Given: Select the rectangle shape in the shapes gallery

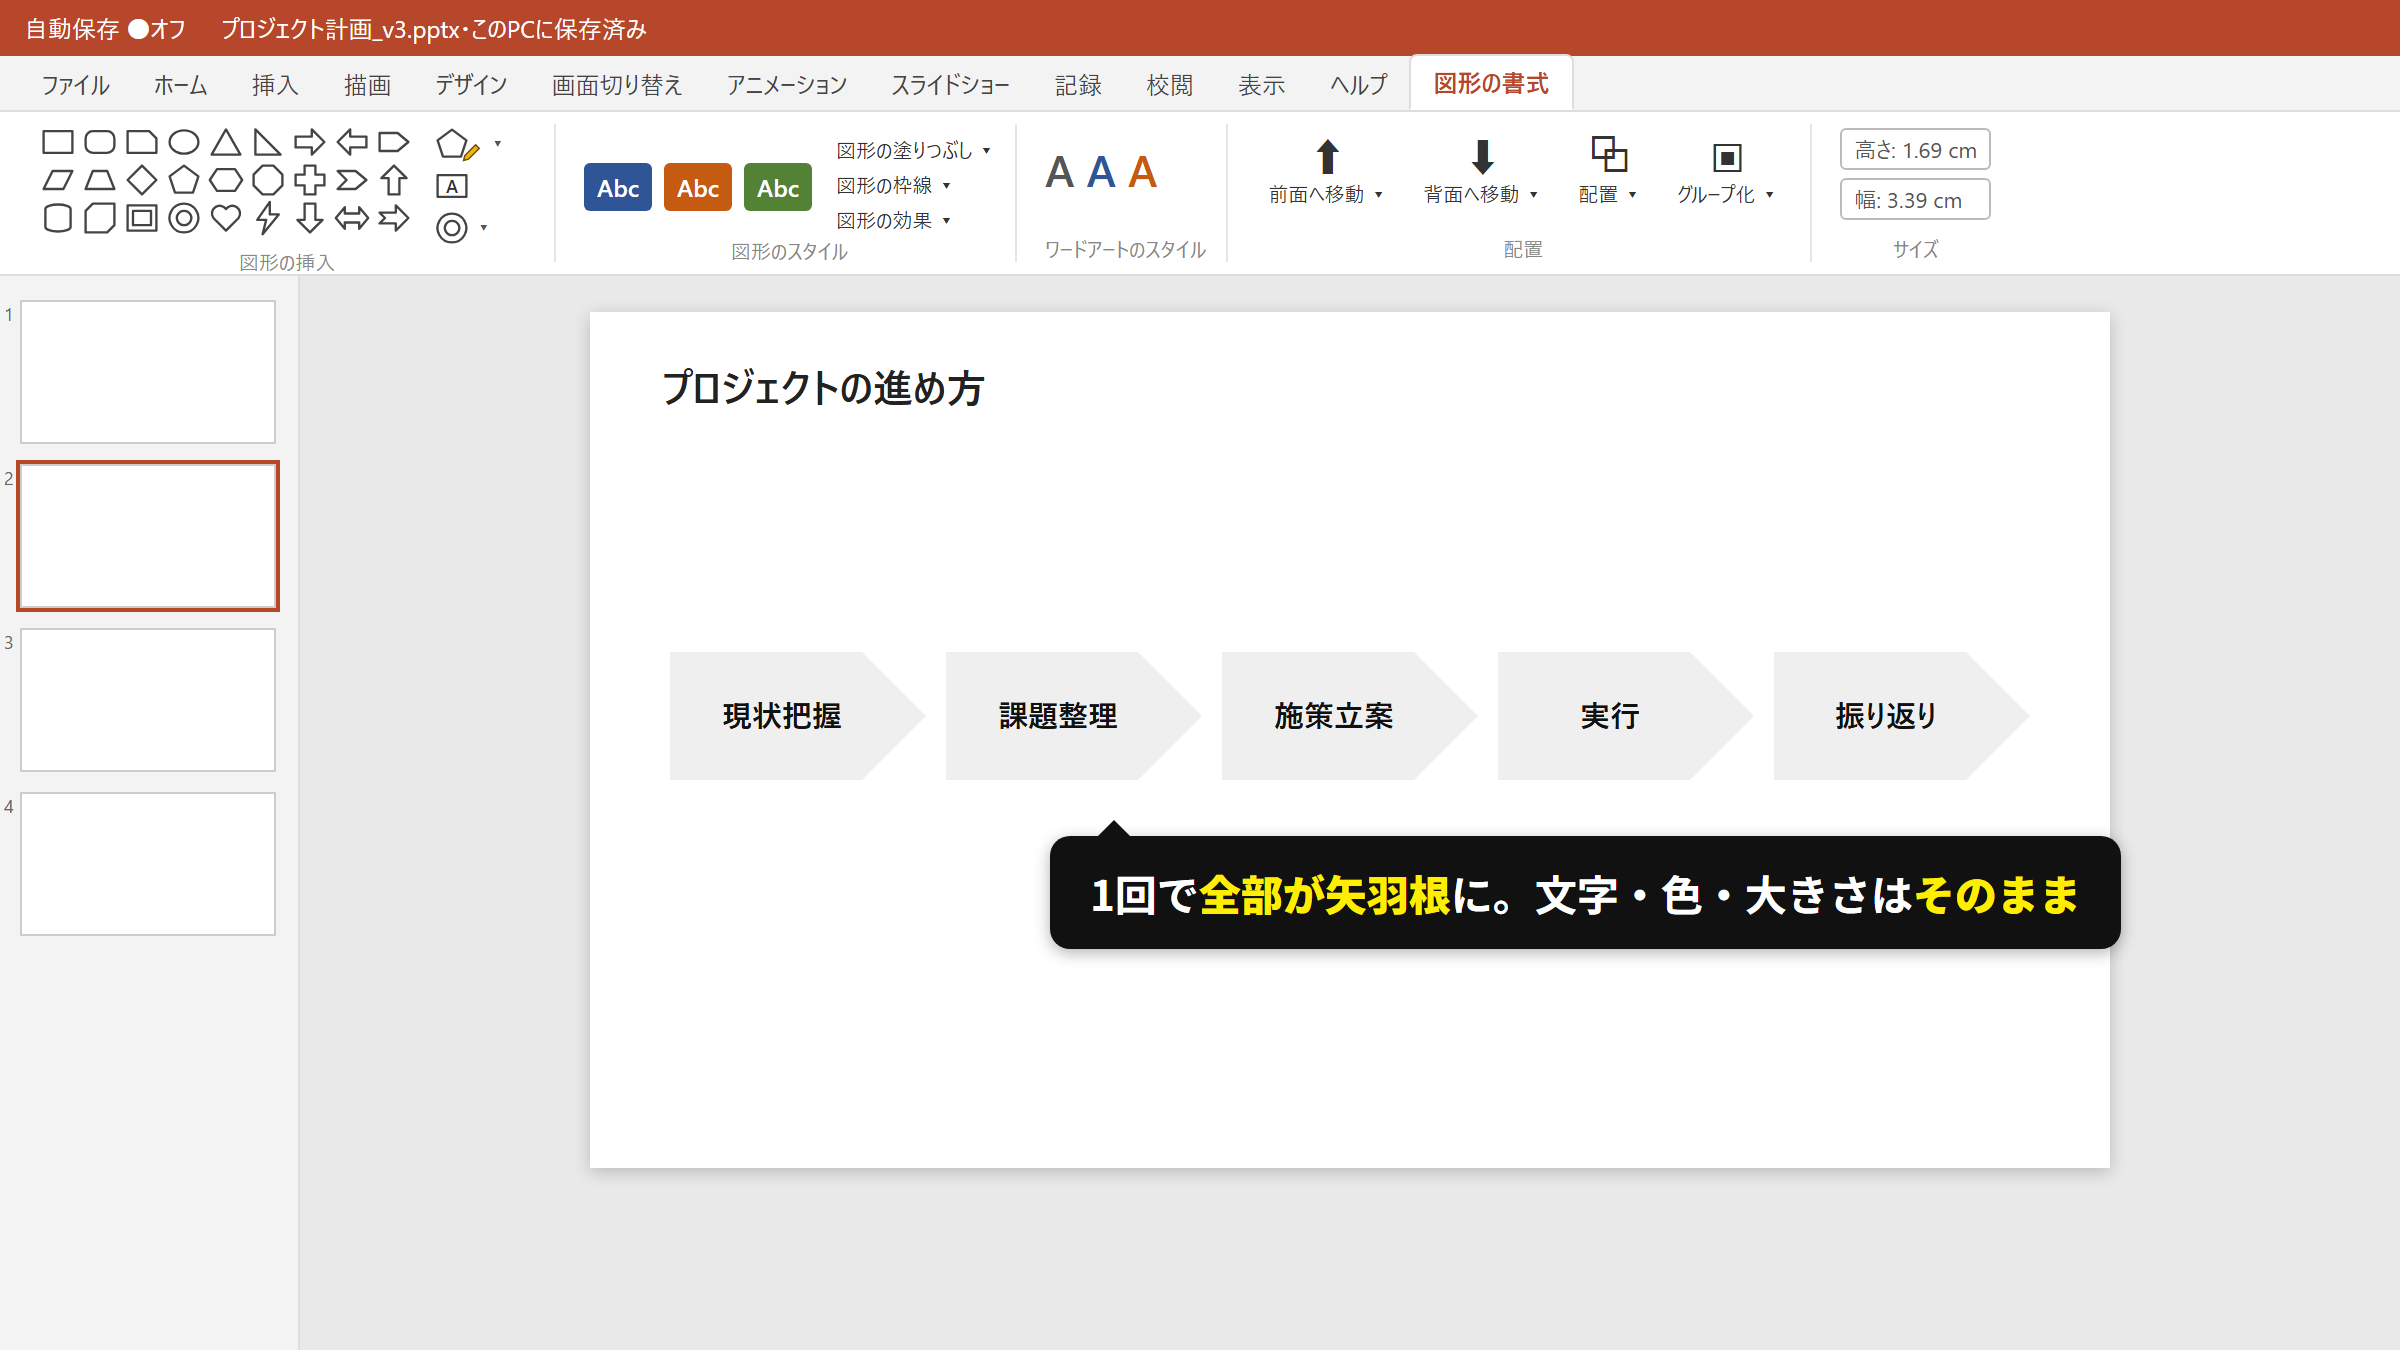Looking at the screenshot, I should pos(58,142).
